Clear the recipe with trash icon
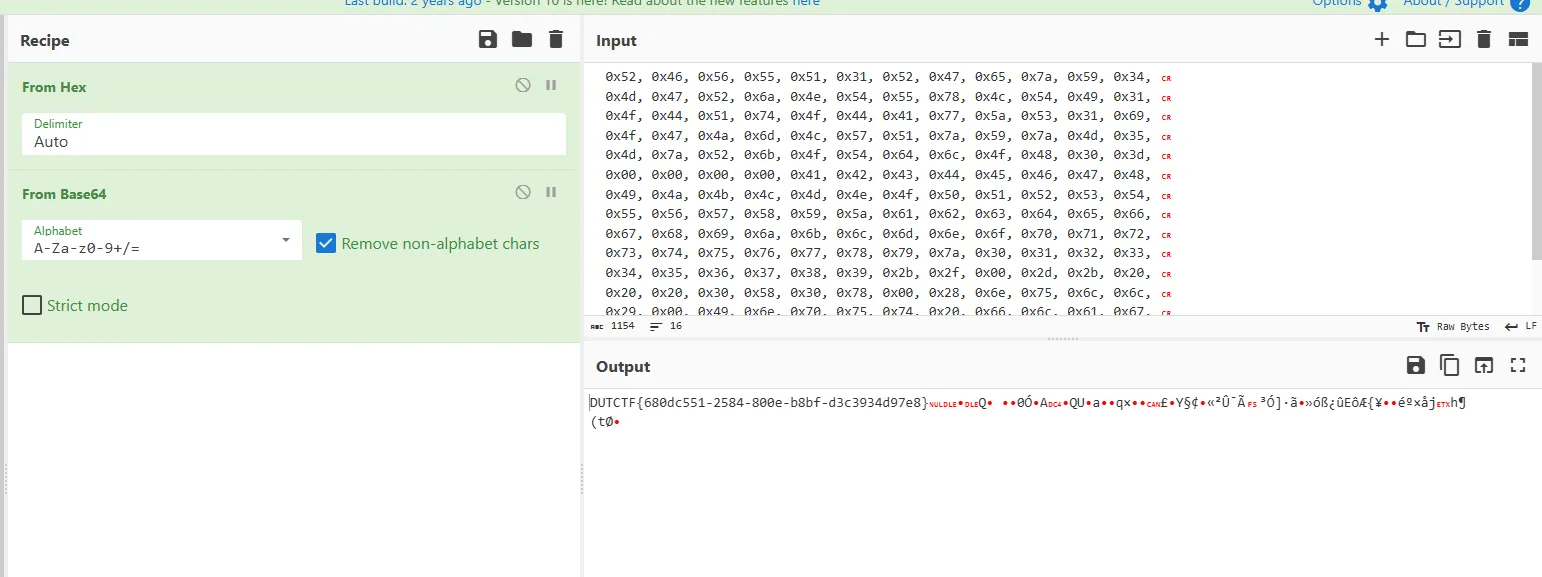This screenshot has width=1542, height=577. (x=556, y=40)
